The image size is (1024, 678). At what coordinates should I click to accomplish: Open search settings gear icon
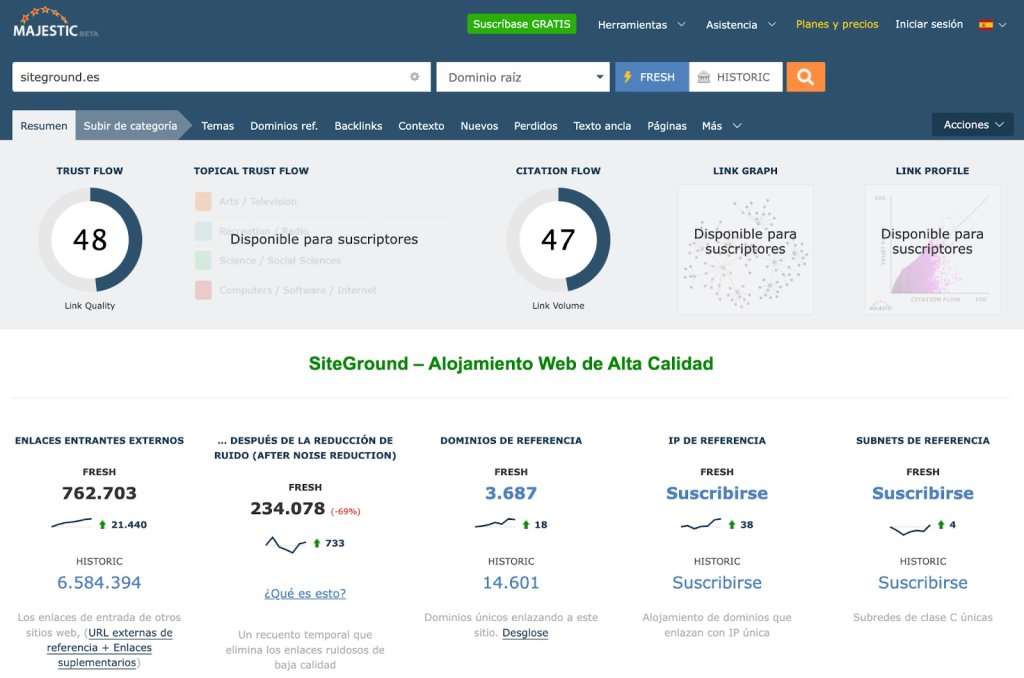(414, 76)
